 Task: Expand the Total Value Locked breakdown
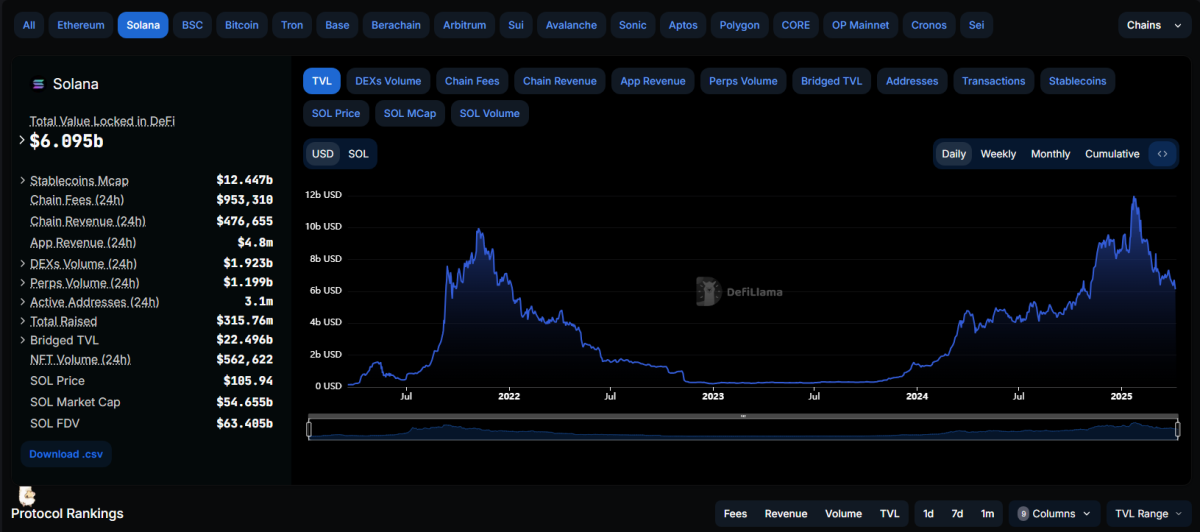23,141
